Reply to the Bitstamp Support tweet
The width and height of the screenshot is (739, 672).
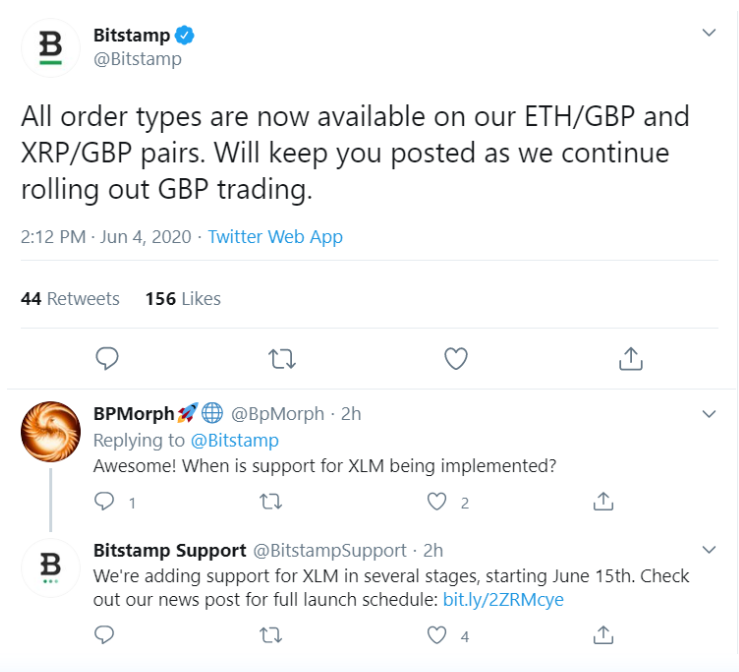[104, 635]
